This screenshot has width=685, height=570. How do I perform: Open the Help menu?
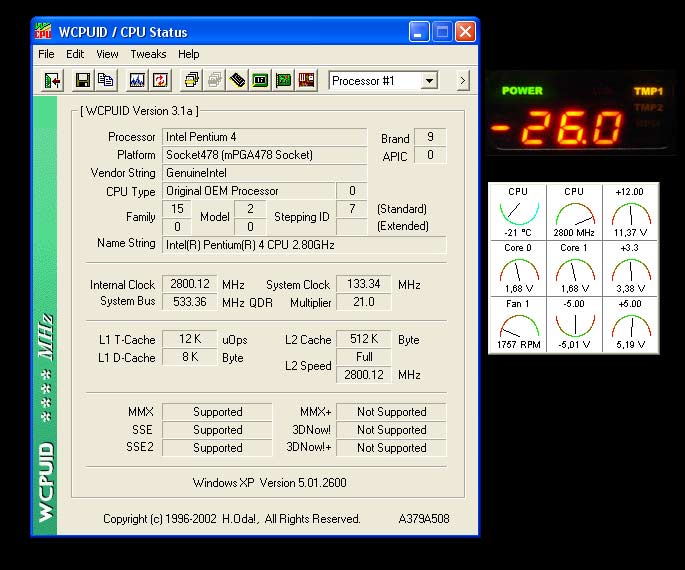pos(189,54)
